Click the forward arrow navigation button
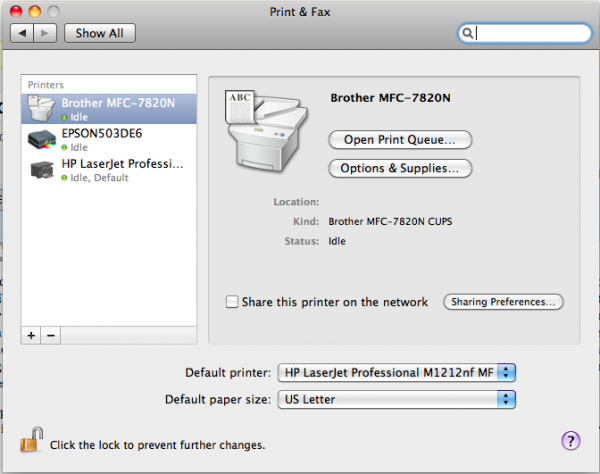This screenshot has height=474, width=600. pos(45,33)
